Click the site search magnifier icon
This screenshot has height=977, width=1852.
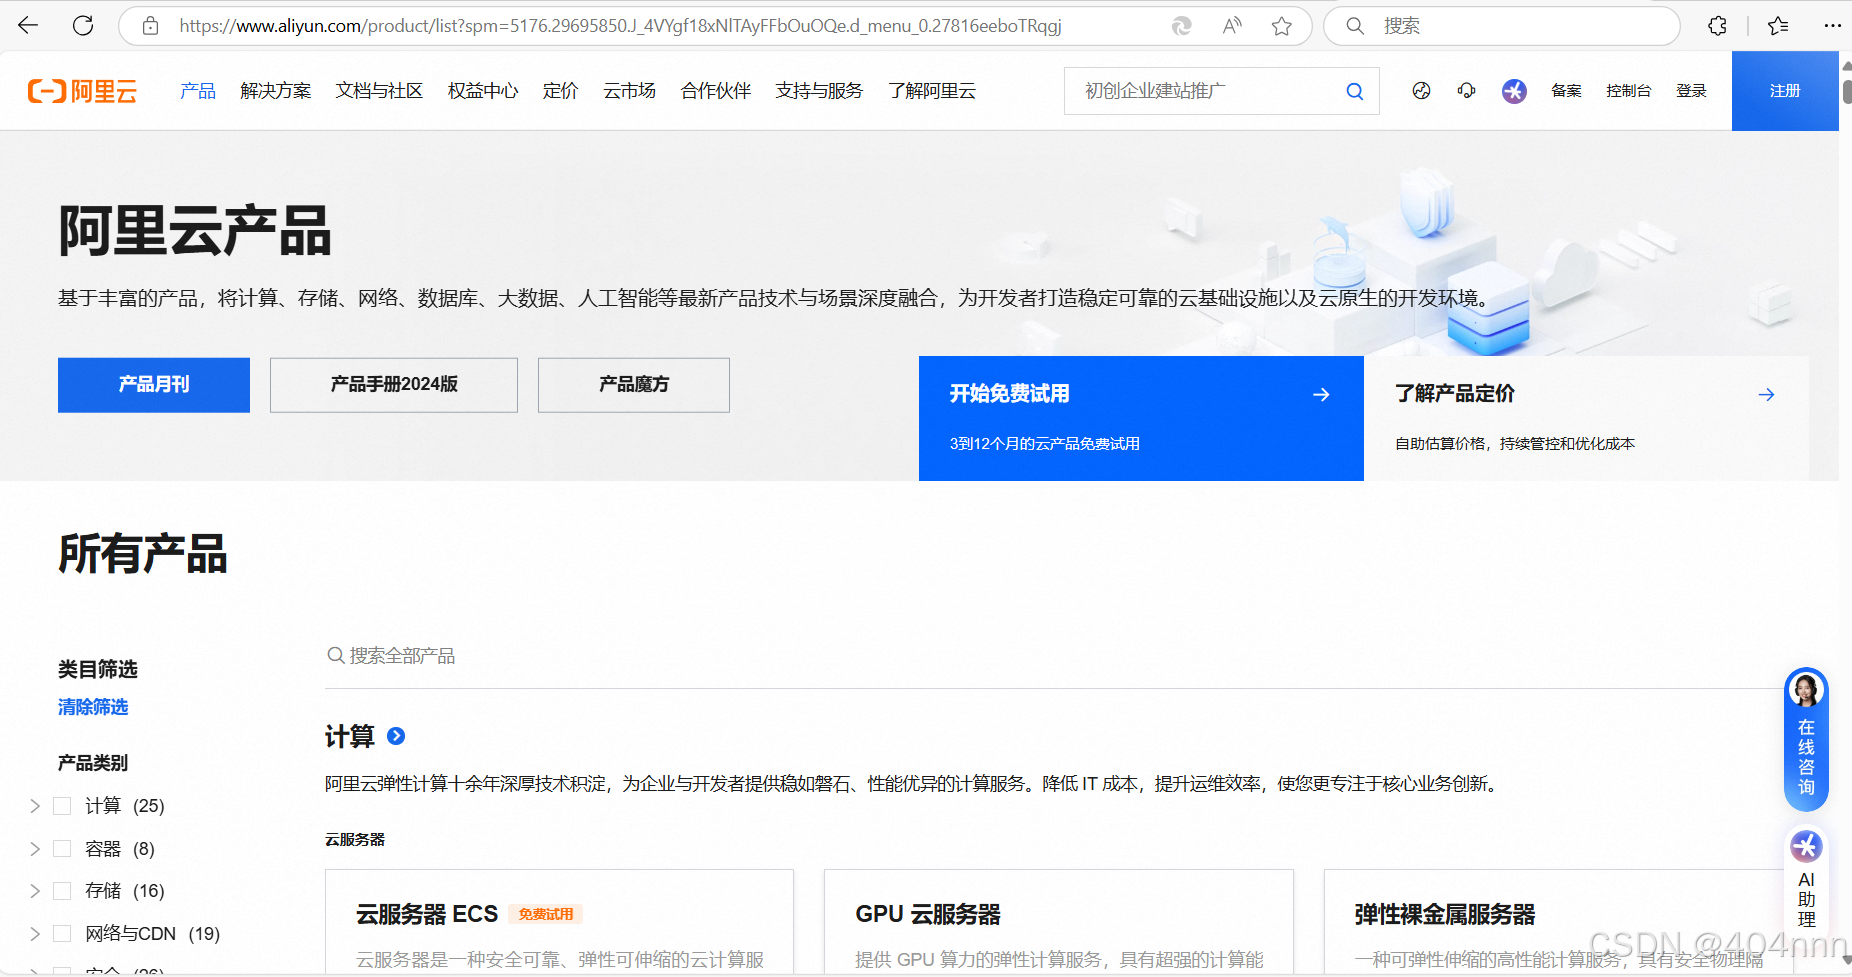pos(1354,91)
